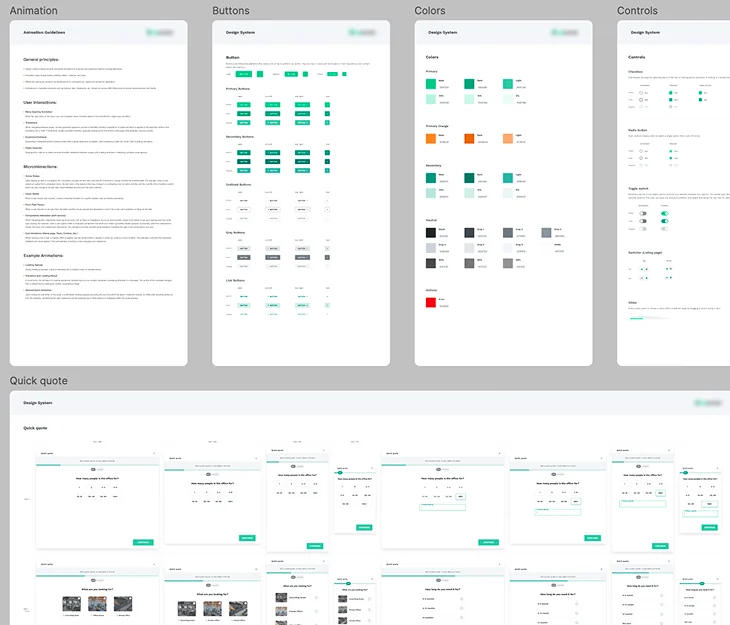
Task: Select the Colors frame label
Action: point(430,10)
